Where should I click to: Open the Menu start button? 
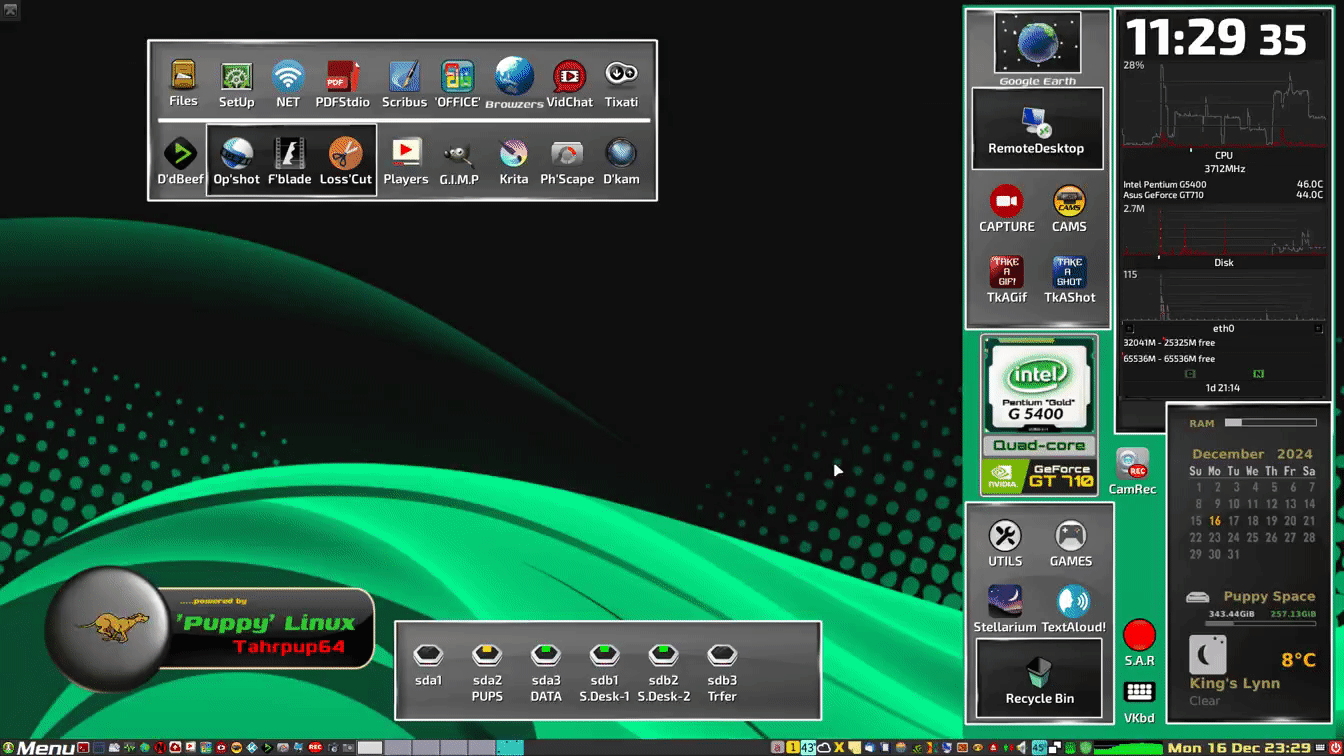(x=36, y=748)
